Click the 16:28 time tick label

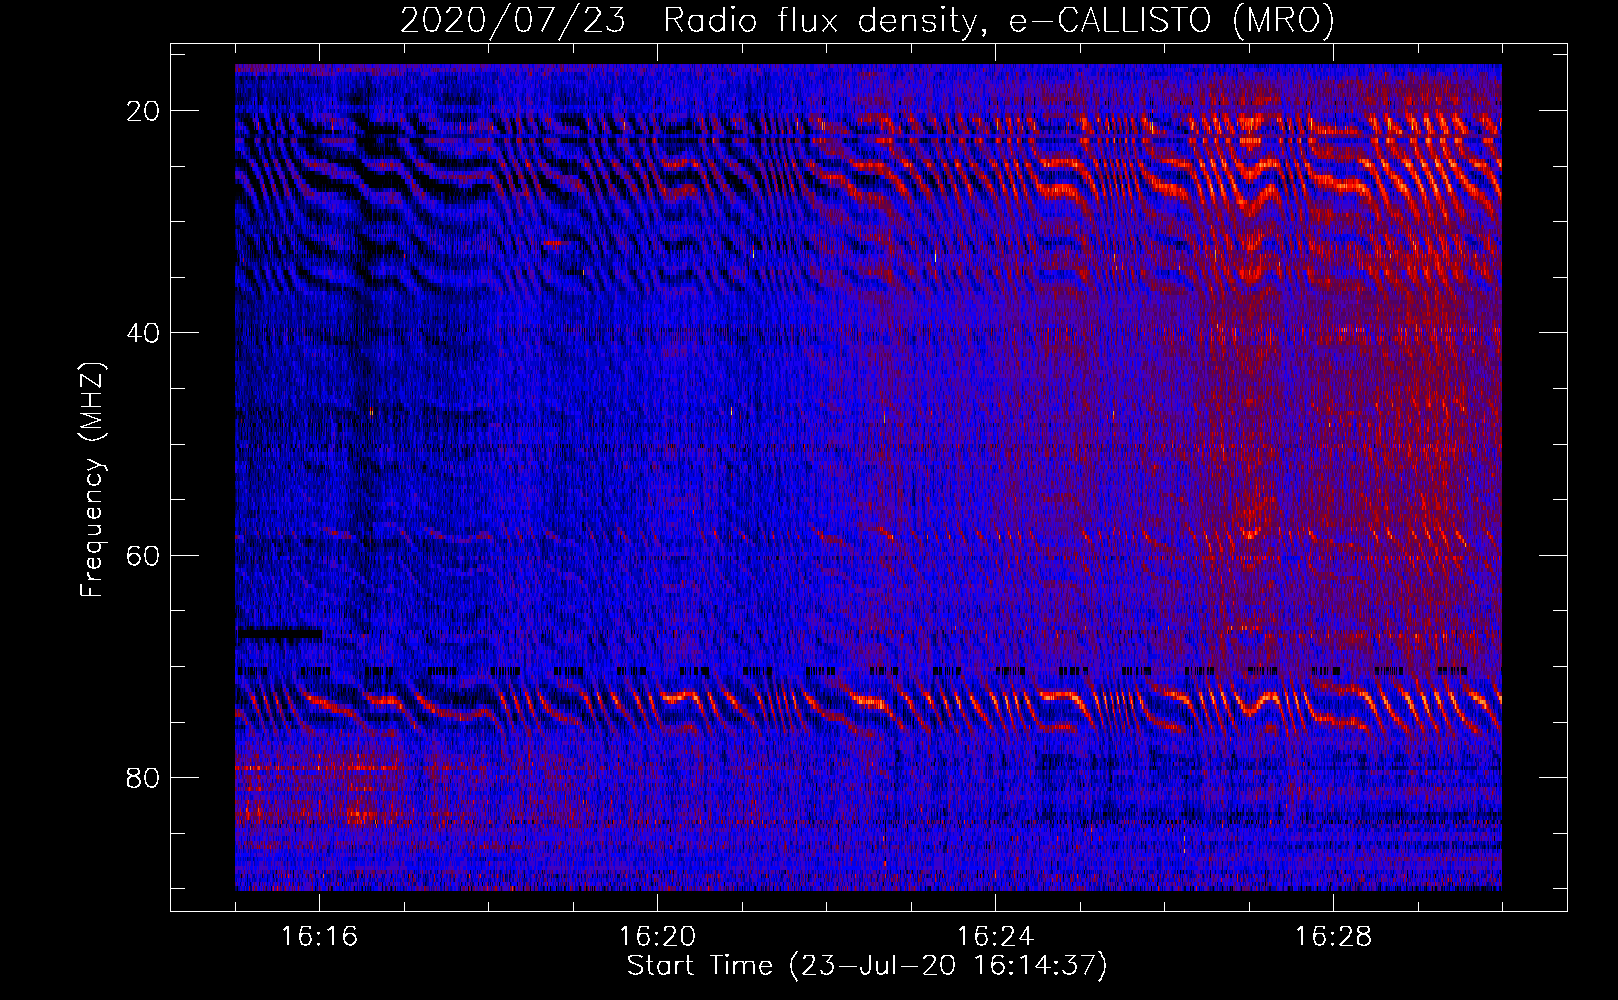pos(1333,936)
